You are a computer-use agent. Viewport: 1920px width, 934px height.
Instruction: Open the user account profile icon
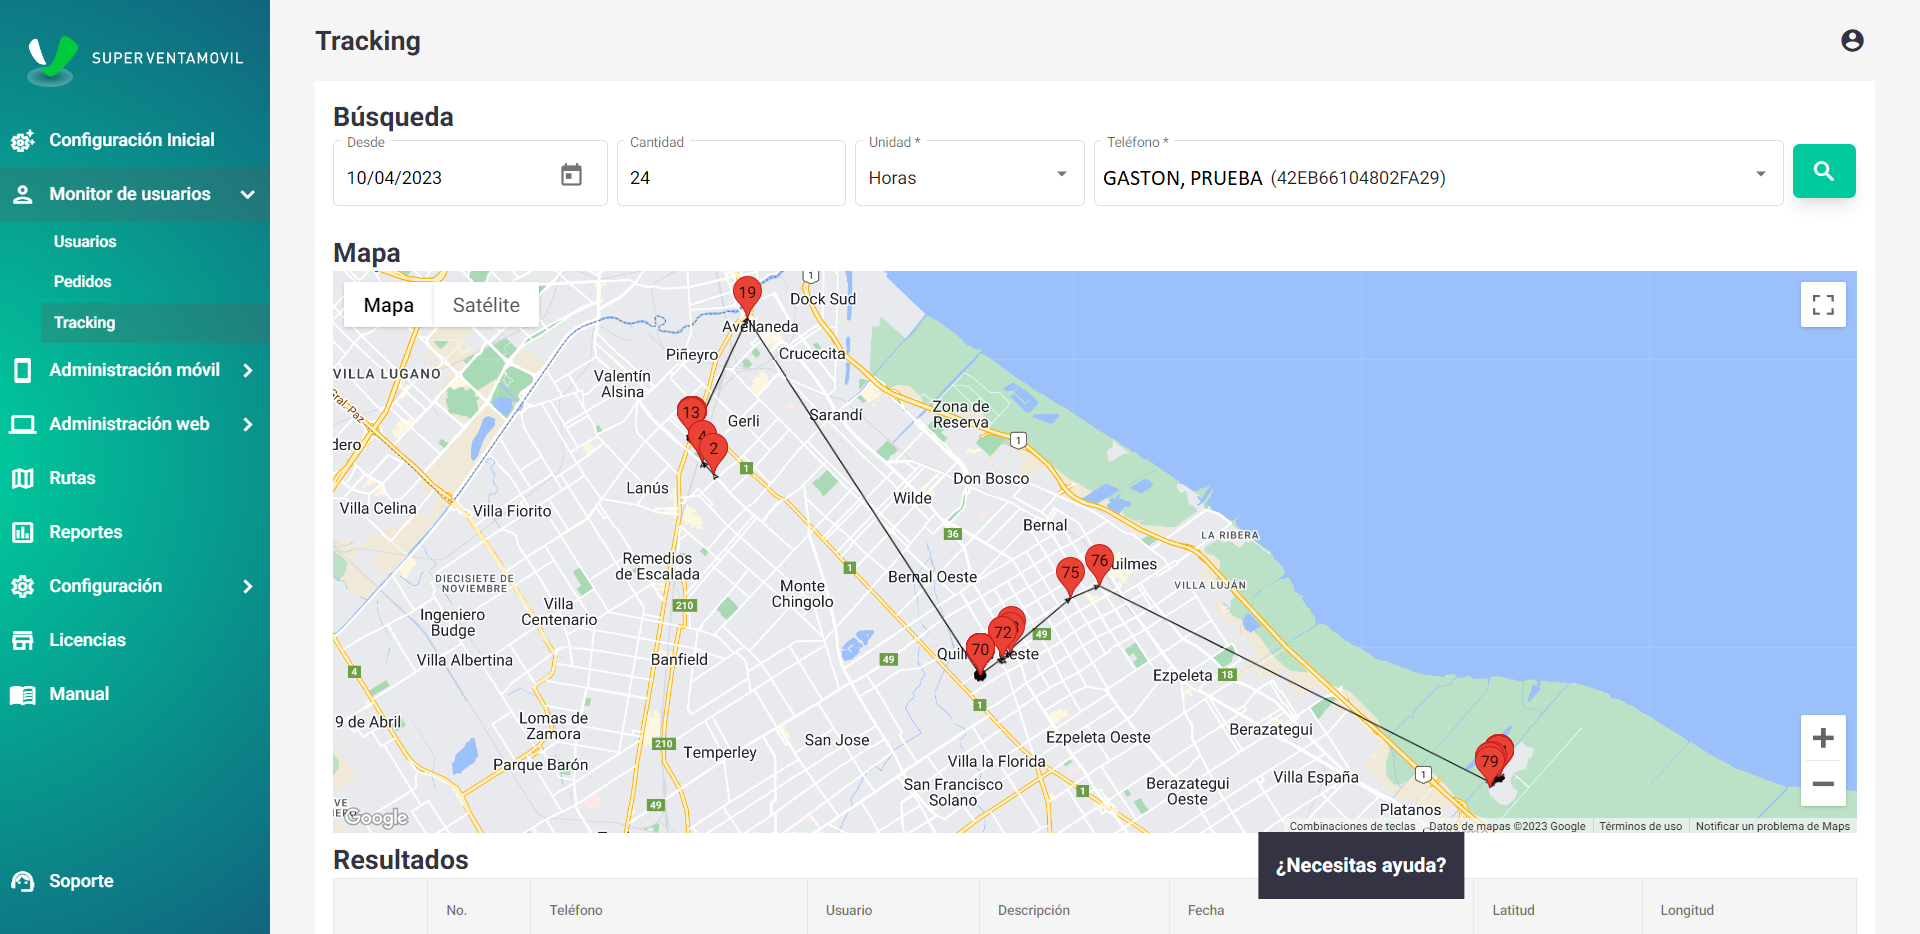click(1852, 40)
